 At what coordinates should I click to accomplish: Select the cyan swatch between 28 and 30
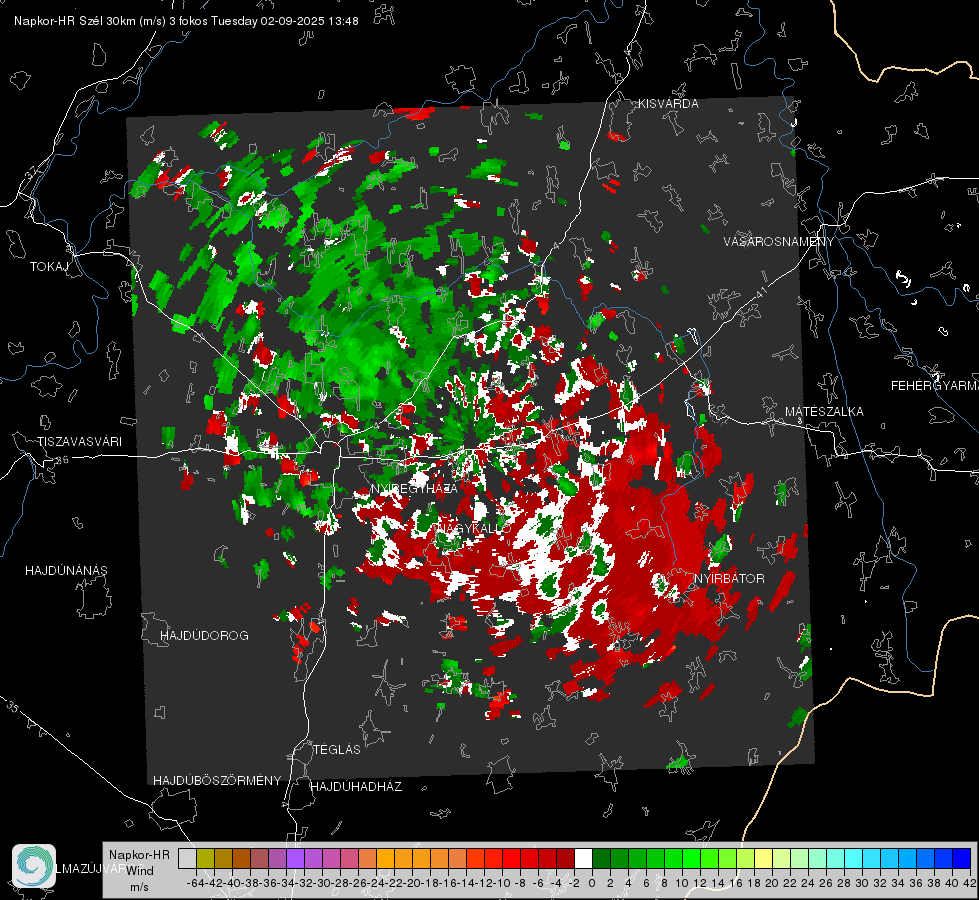(854, 858)
